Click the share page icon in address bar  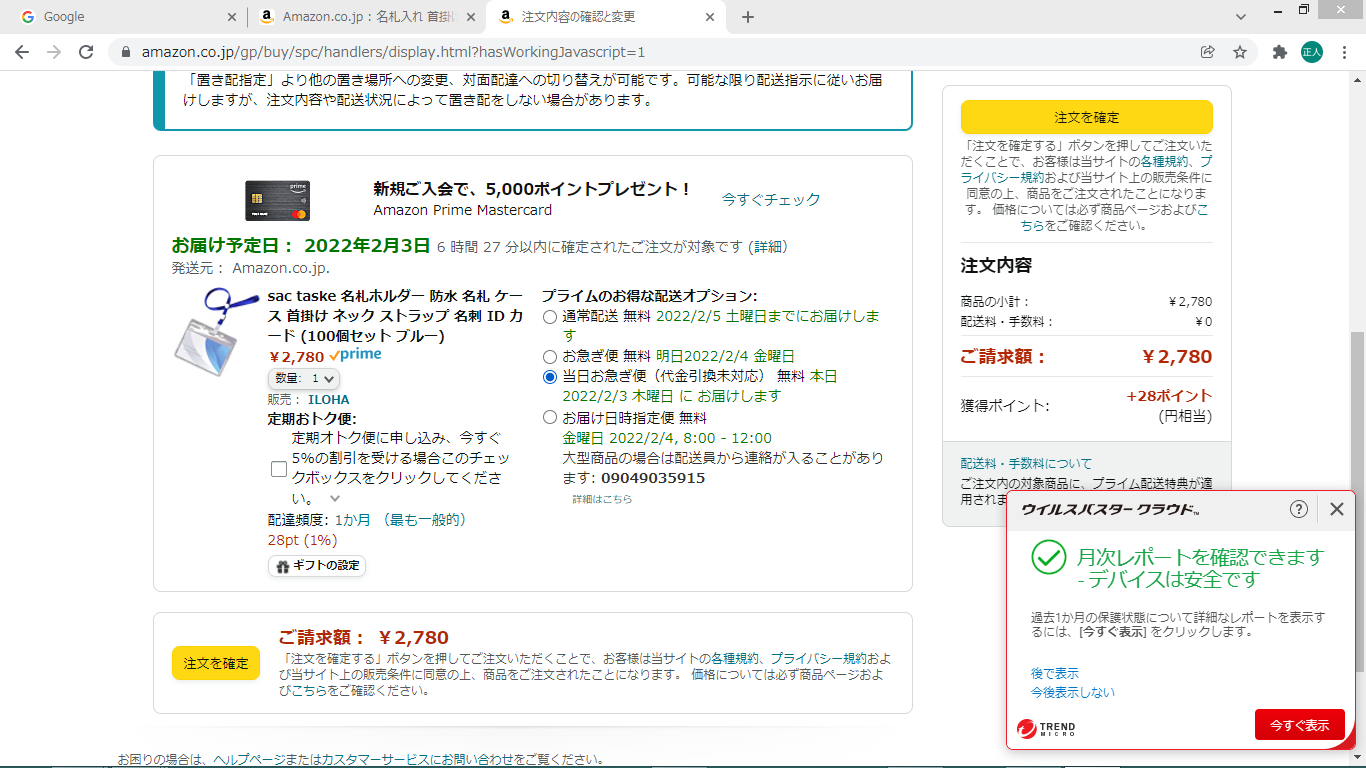pyautogui.click(x=1208, y=52)
